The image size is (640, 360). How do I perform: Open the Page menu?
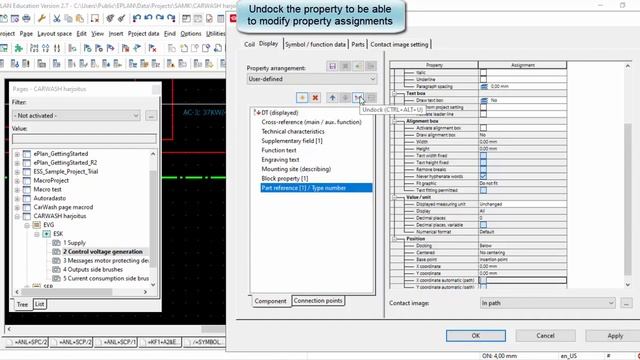pos(26,33)
